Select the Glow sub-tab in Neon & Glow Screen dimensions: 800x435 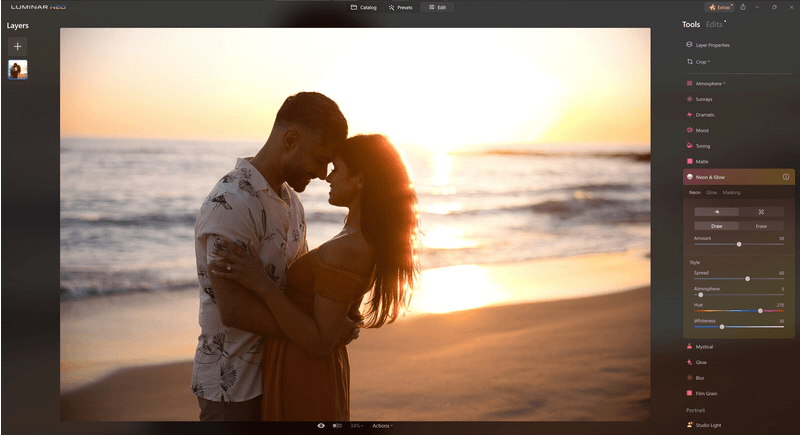click(x=712, y=192)
